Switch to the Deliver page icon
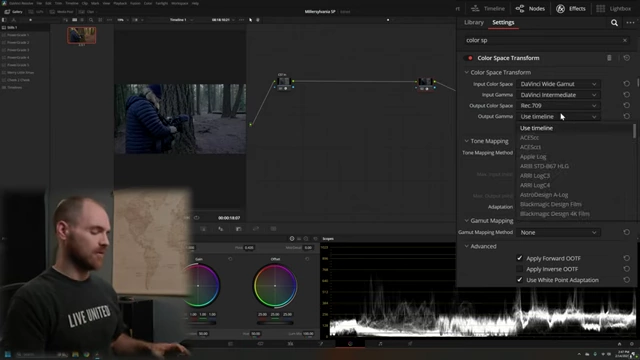640x360 pixels. pos(410,344)
